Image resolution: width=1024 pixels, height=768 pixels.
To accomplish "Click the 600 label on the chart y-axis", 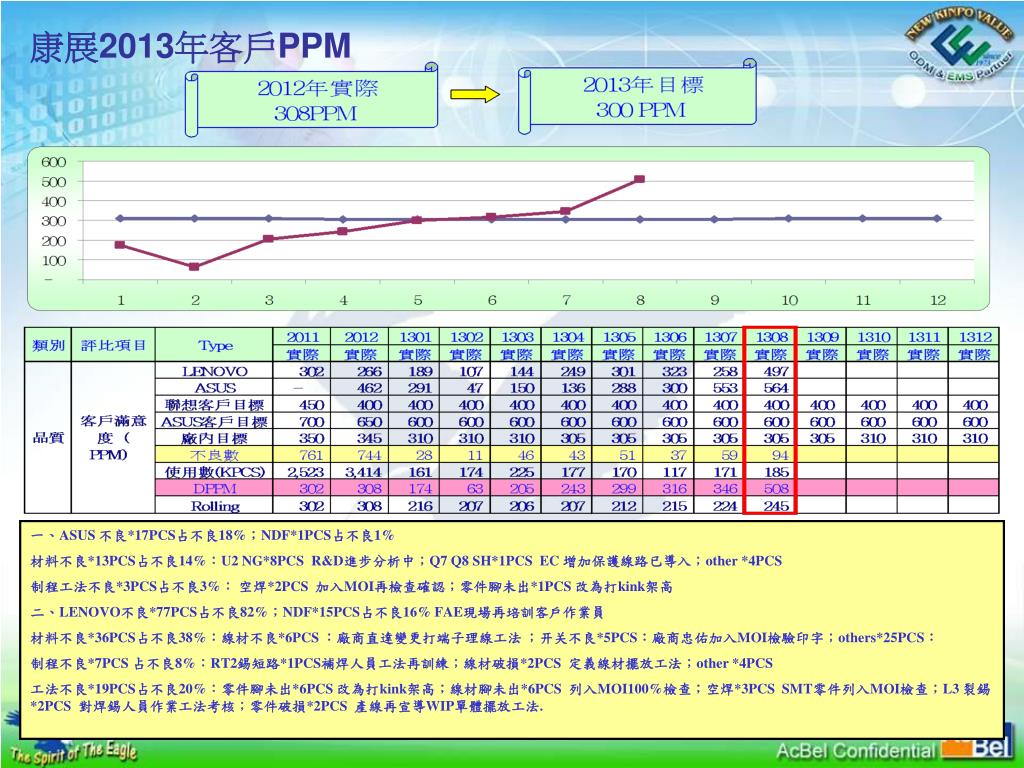I will point(54,162).
